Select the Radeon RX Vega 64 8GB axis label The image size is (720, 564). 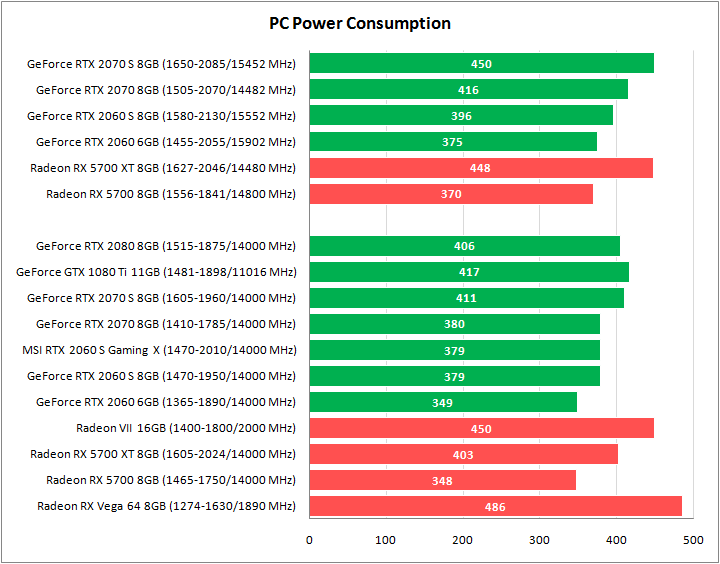pyautogui.click(x=167, y=506)
